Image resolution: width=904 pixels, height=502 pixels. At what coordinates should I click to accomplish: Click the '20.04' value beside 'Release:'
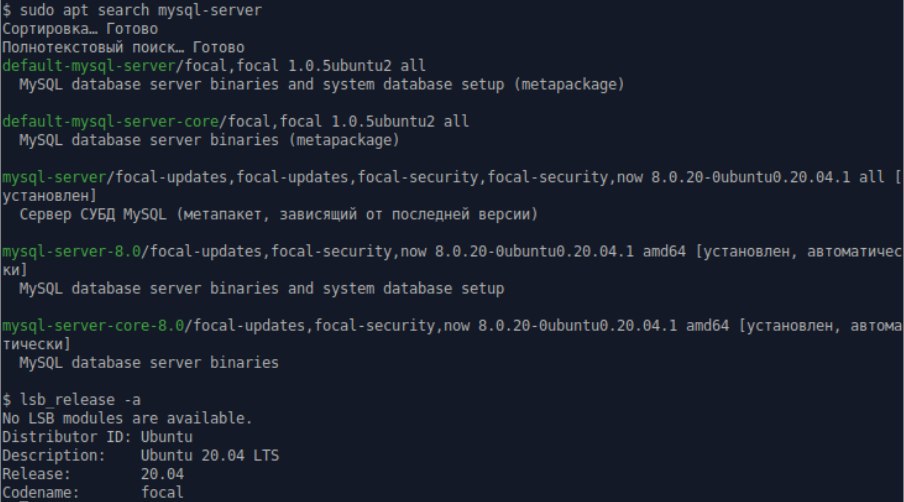click(162, 474)
